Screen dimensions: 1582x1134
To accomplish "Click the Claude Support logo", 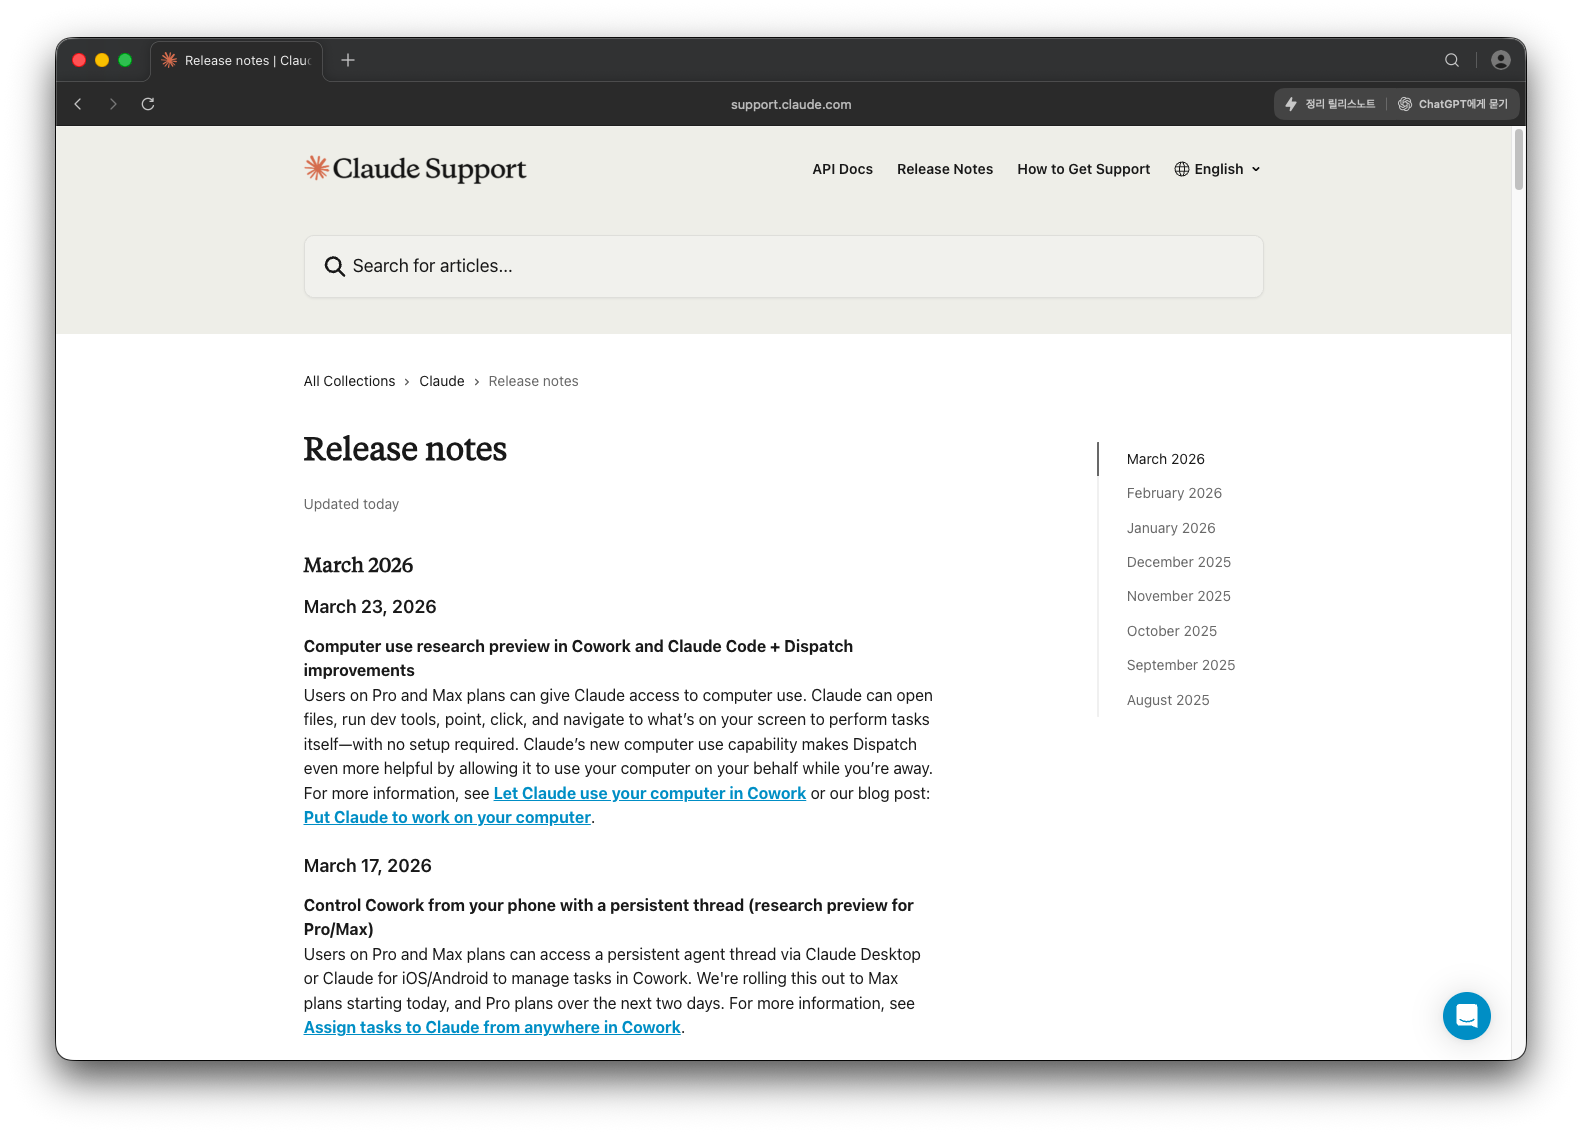I will pyautogui.click(x=415, y=169).
